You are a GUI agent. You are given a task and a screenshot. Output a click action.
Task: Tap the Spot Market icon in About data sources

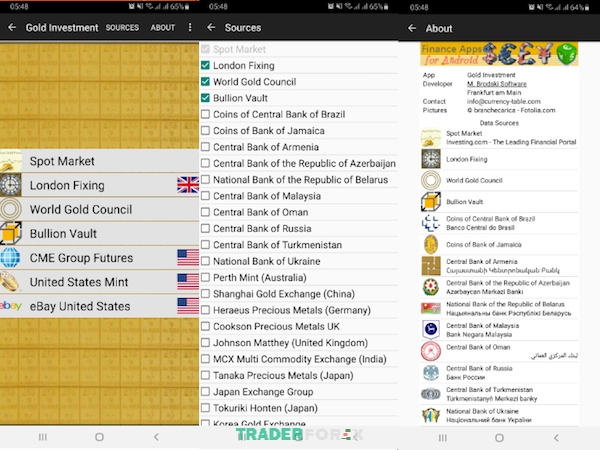tap(431, 138)
